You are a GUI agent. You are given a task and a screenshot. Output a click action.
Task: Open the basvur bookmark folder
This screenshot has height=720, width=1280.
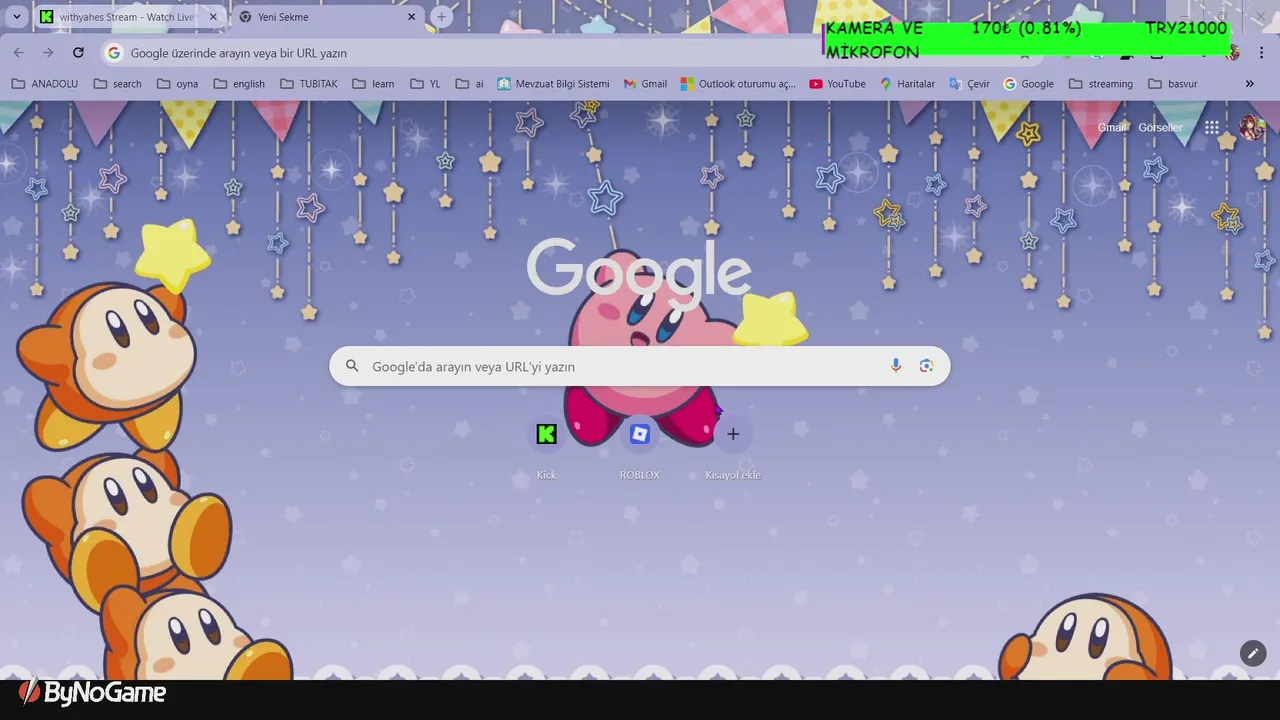(1173, 84)
